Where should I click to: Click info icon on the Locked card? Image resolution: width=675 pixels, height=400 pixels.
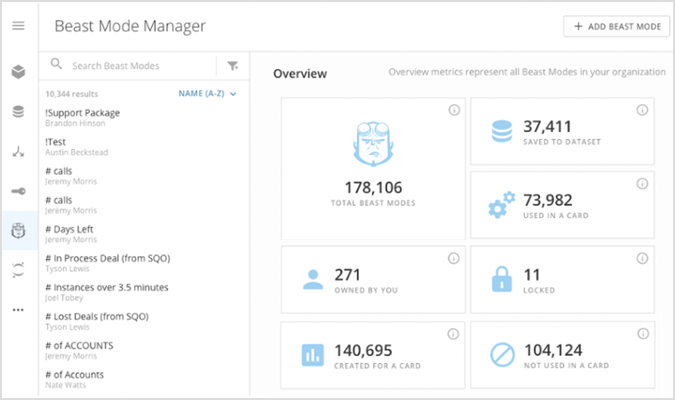click(641, 258)
